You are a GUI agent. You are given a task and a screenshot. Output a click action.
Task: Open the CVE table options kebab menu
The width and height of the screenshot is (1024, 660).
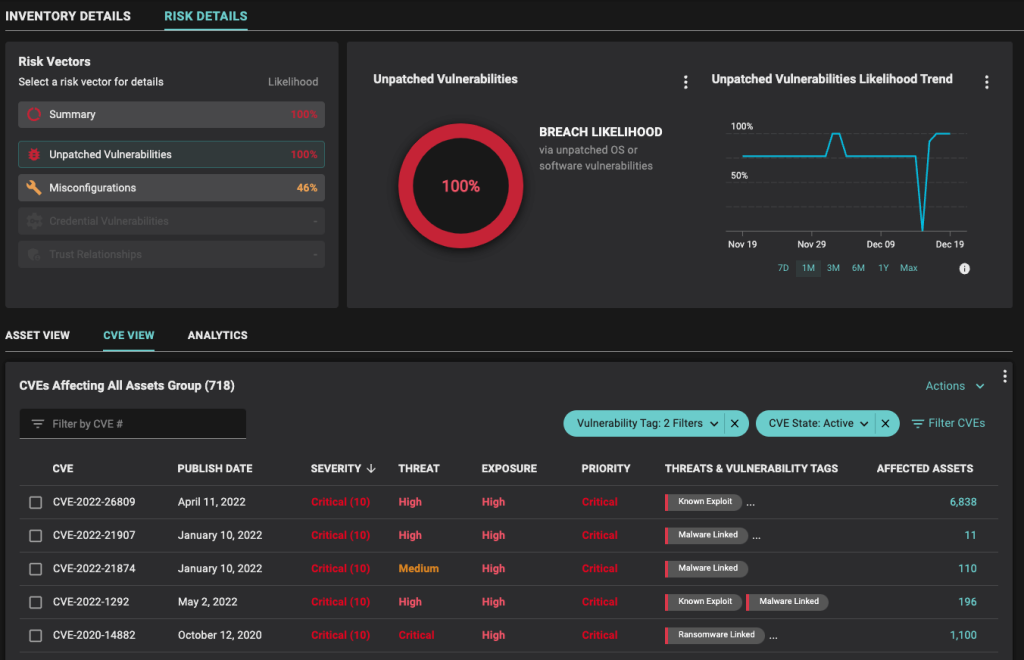click(1005, 376)
